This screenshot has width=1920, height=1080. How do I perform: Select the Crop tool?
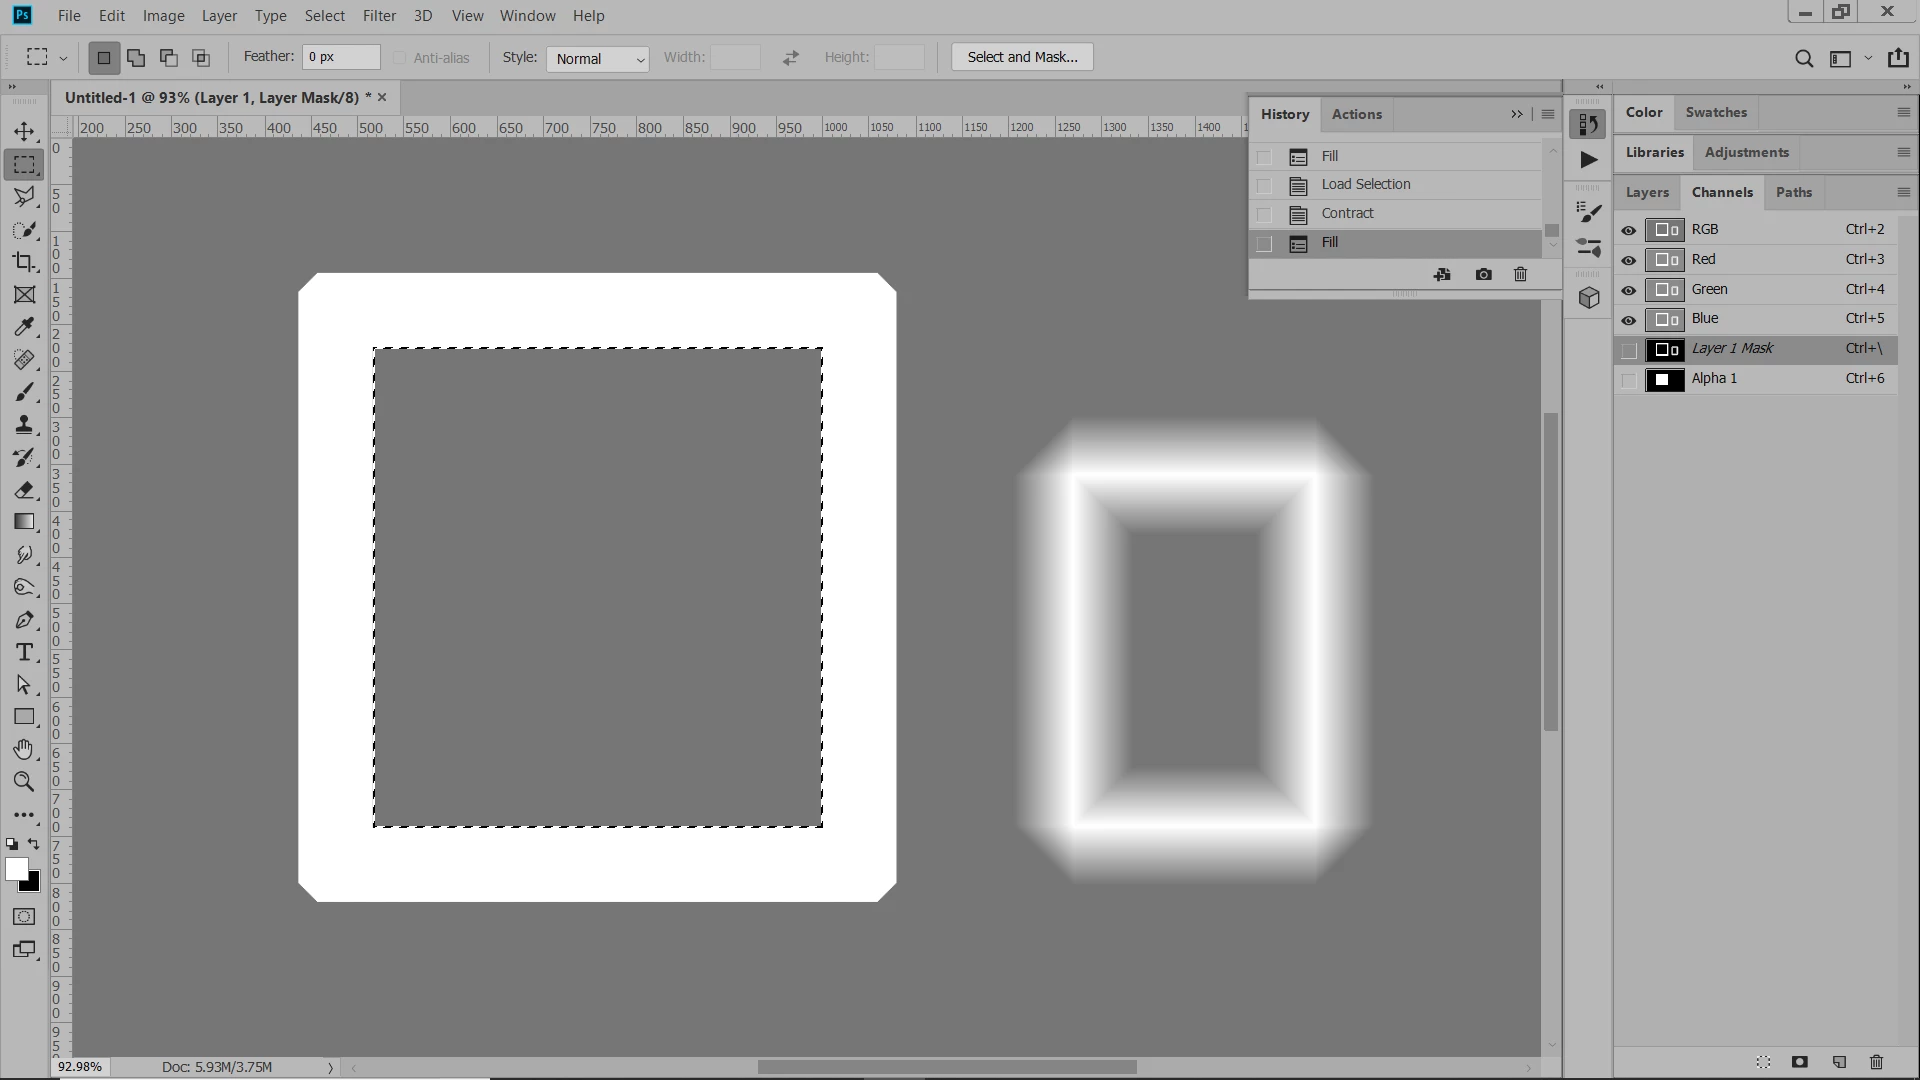click(24, 262)
